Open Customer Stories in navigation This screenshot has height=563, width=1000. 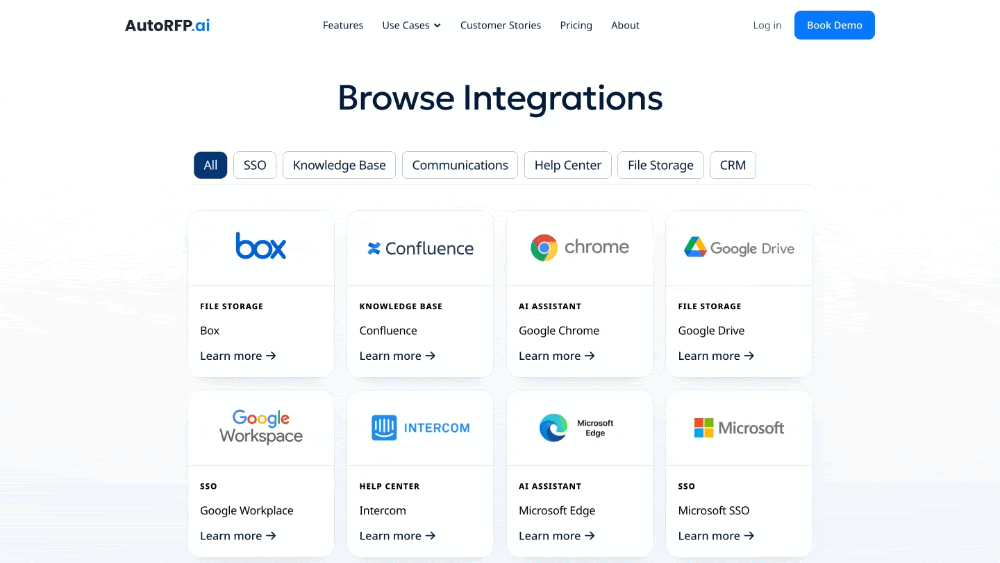coord(501,26)
